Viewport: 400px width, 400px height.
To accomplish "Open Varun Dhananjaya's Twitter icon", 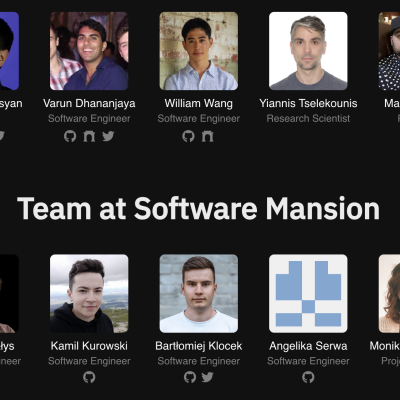I will pos(108,136).
